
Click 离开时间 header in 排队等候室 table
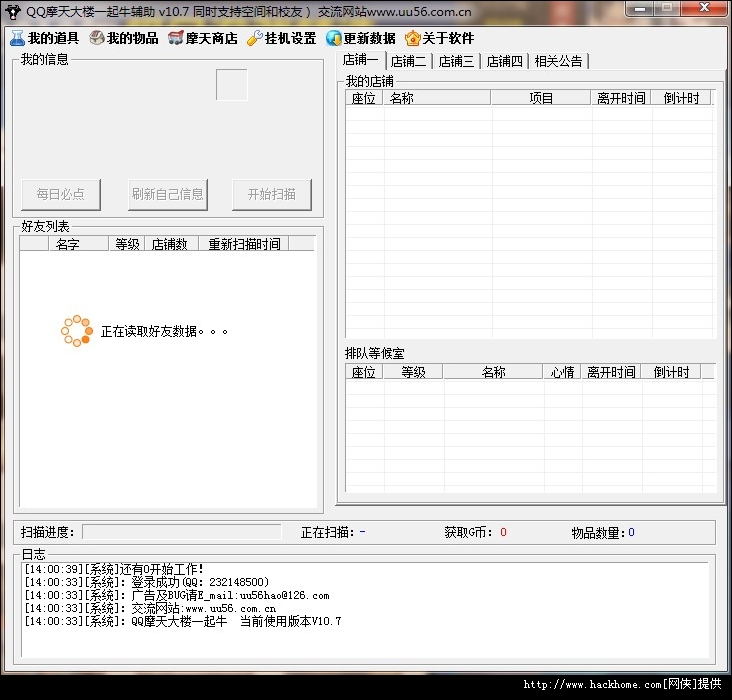611,372
